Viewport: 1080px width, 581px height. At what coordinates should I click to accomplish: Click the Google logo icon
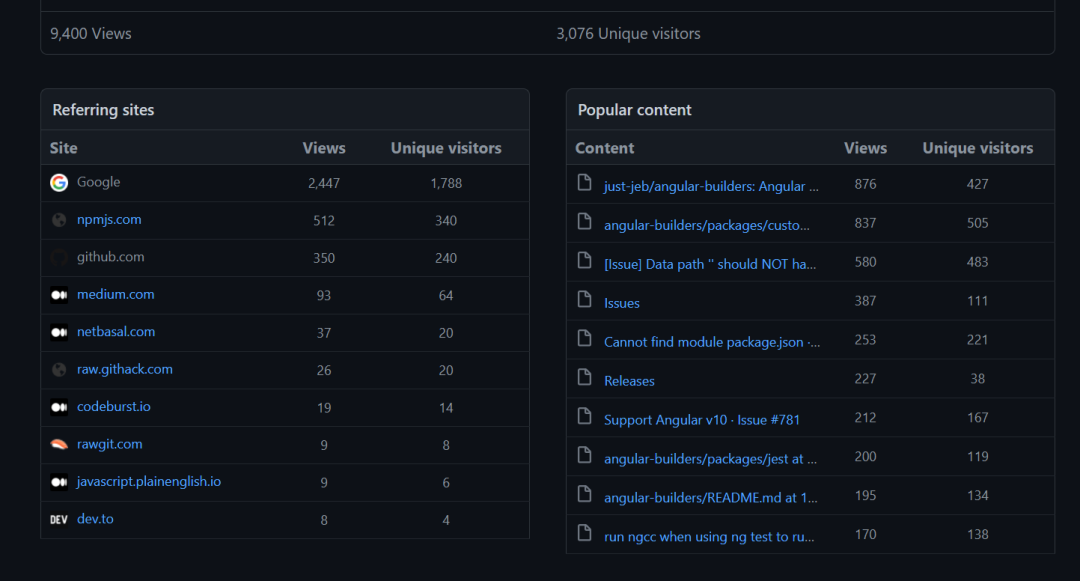pos(59,182)
